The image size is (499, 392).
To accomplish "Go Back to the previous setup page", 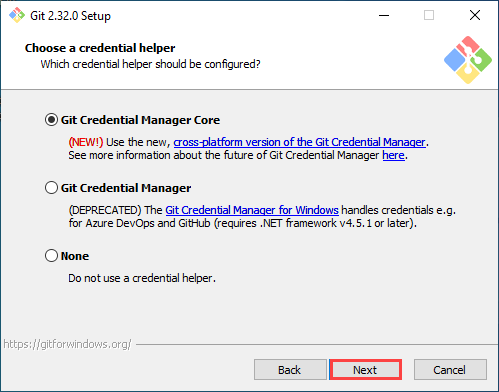I will click(x=290, y=370).
